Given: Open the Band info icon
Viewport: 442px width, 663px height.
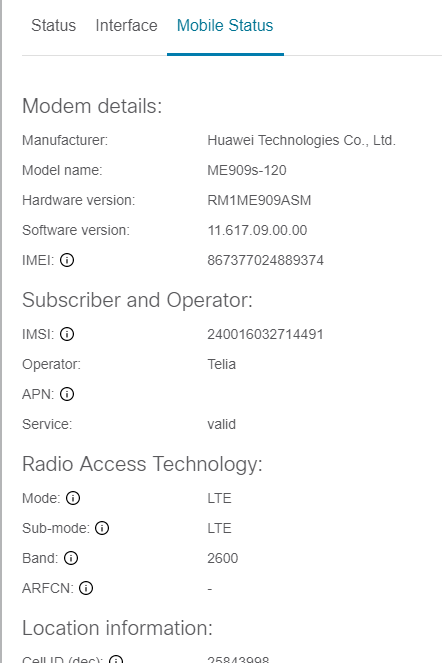Looking at the screenshot, I should 71,558.
